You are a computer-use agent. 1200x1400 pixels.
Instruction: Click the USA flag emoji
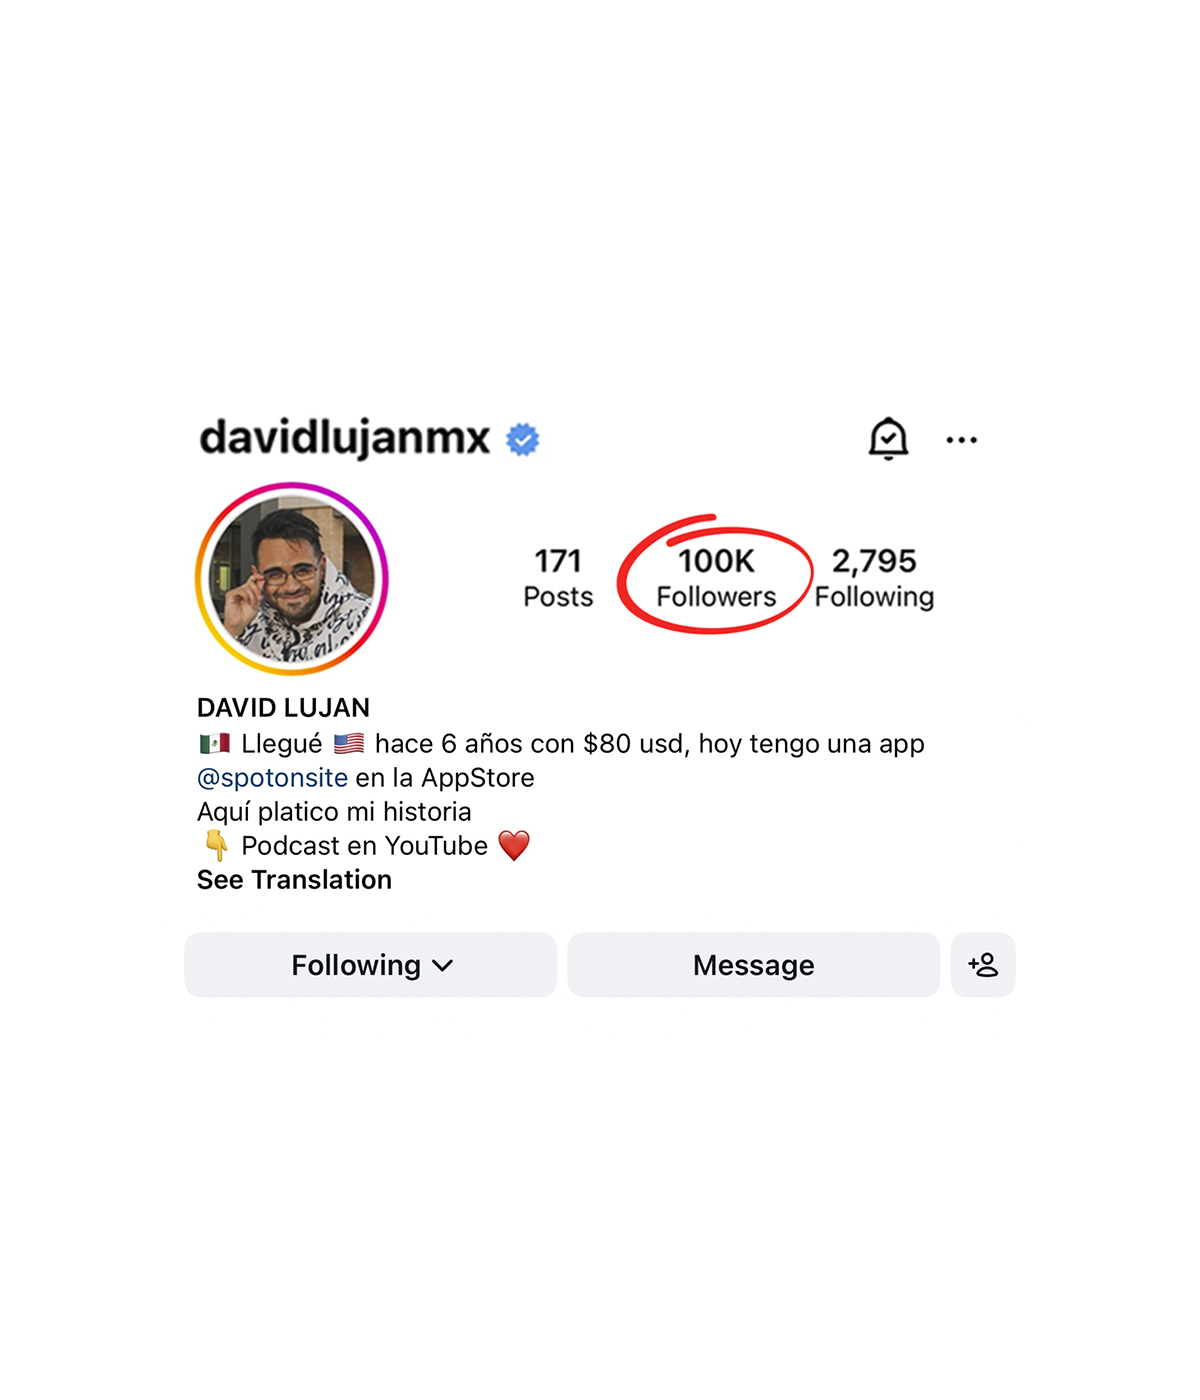[x=349, y=744]
